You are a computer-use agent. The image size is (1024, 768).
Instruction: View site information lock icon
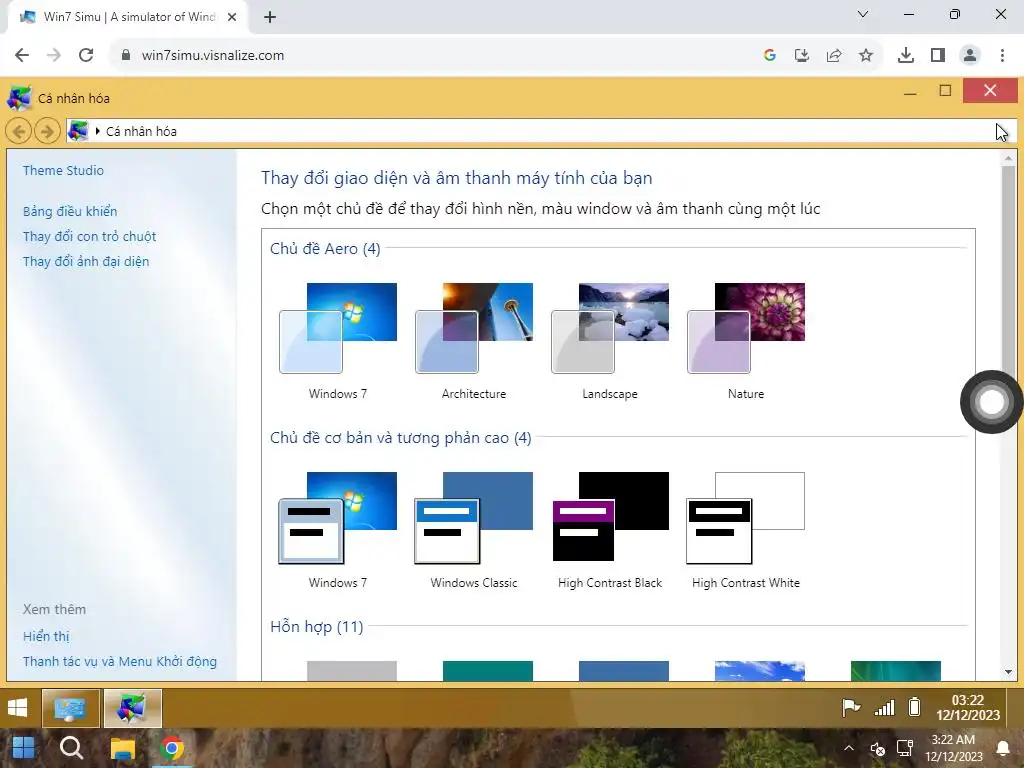(126, 55)
